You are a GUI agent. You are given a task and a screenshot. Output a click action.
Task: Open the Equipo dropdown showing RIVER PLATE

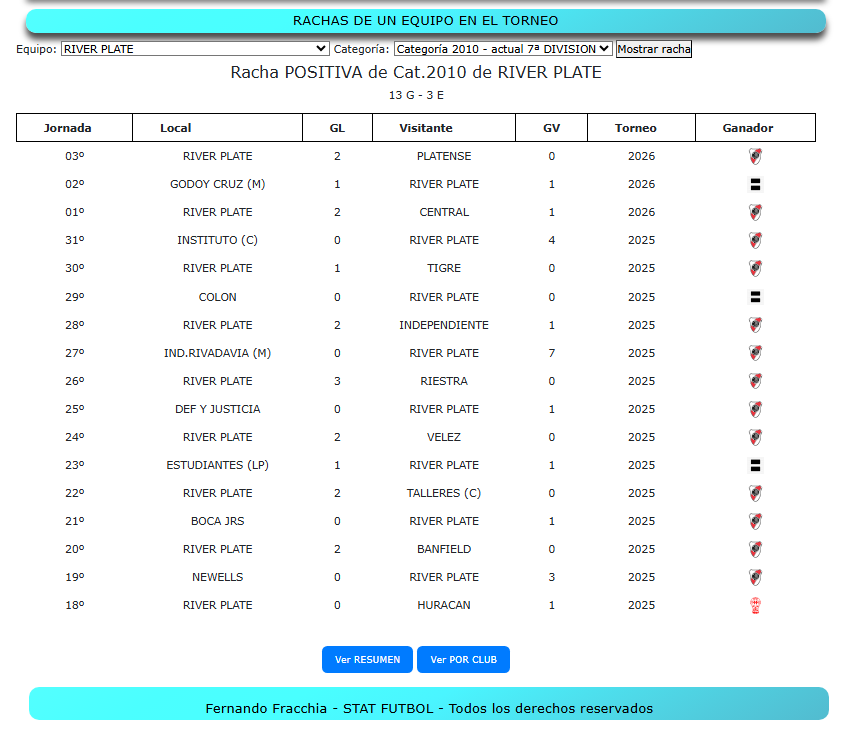195,49
